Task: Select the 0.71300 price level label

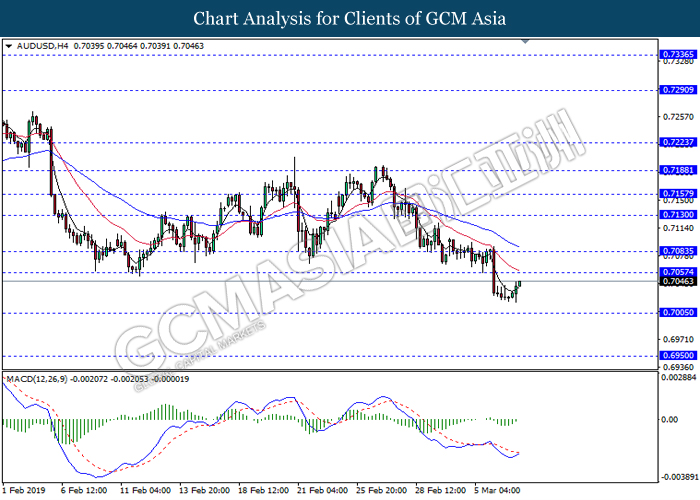Action: pyautogui.click(x=678, y=215)
